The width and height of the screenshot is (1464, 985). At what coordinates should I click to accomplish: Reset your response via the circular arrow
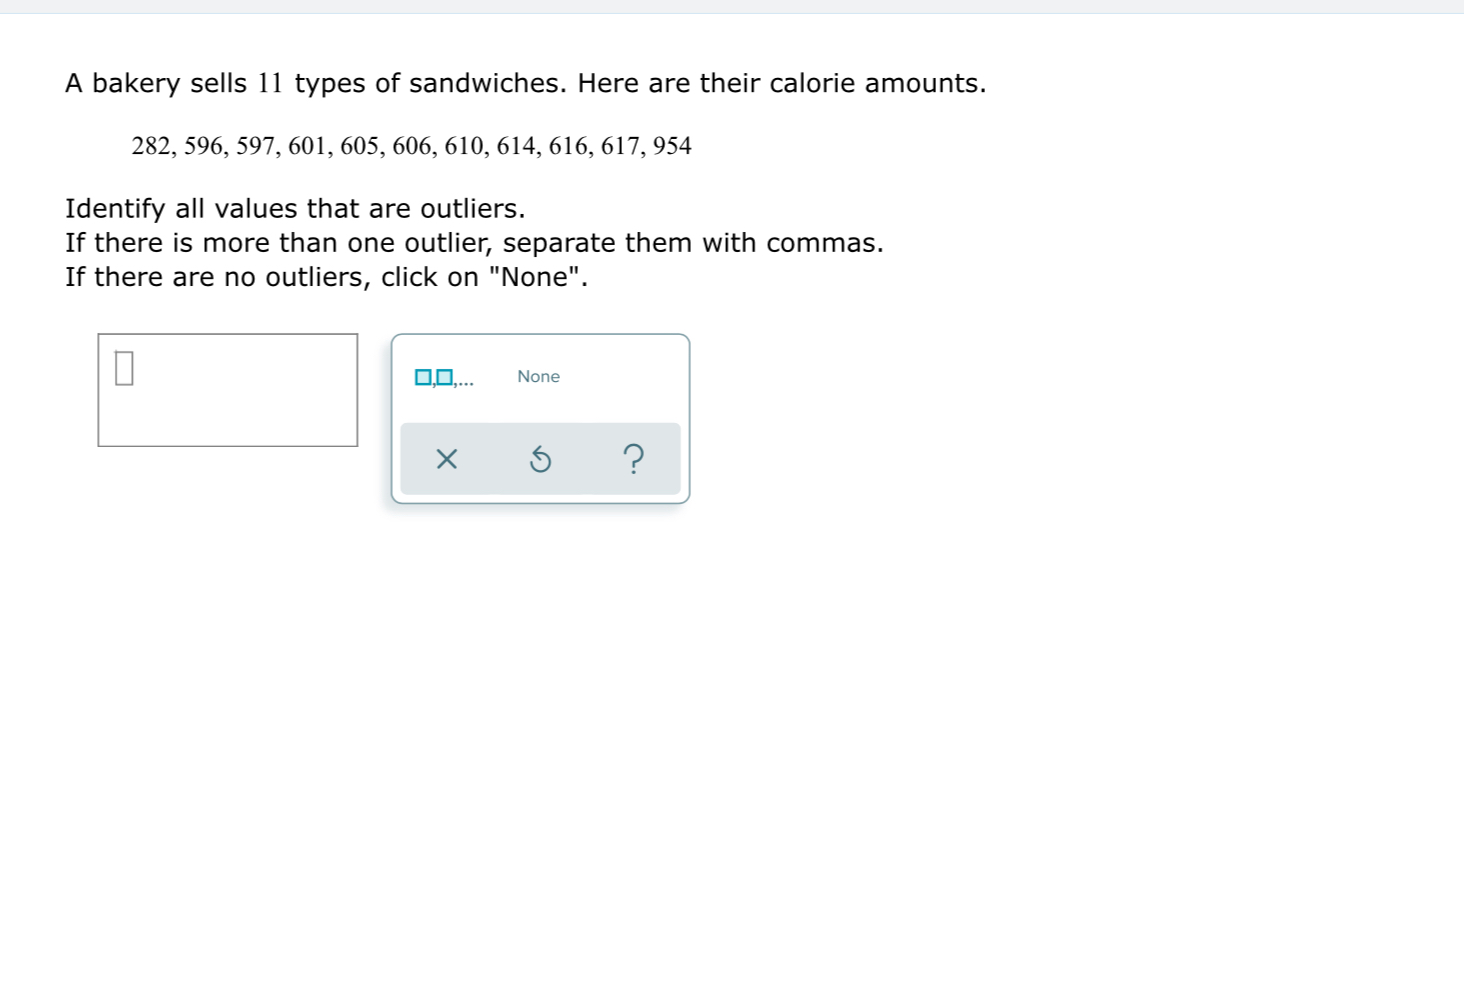(541, 459)
